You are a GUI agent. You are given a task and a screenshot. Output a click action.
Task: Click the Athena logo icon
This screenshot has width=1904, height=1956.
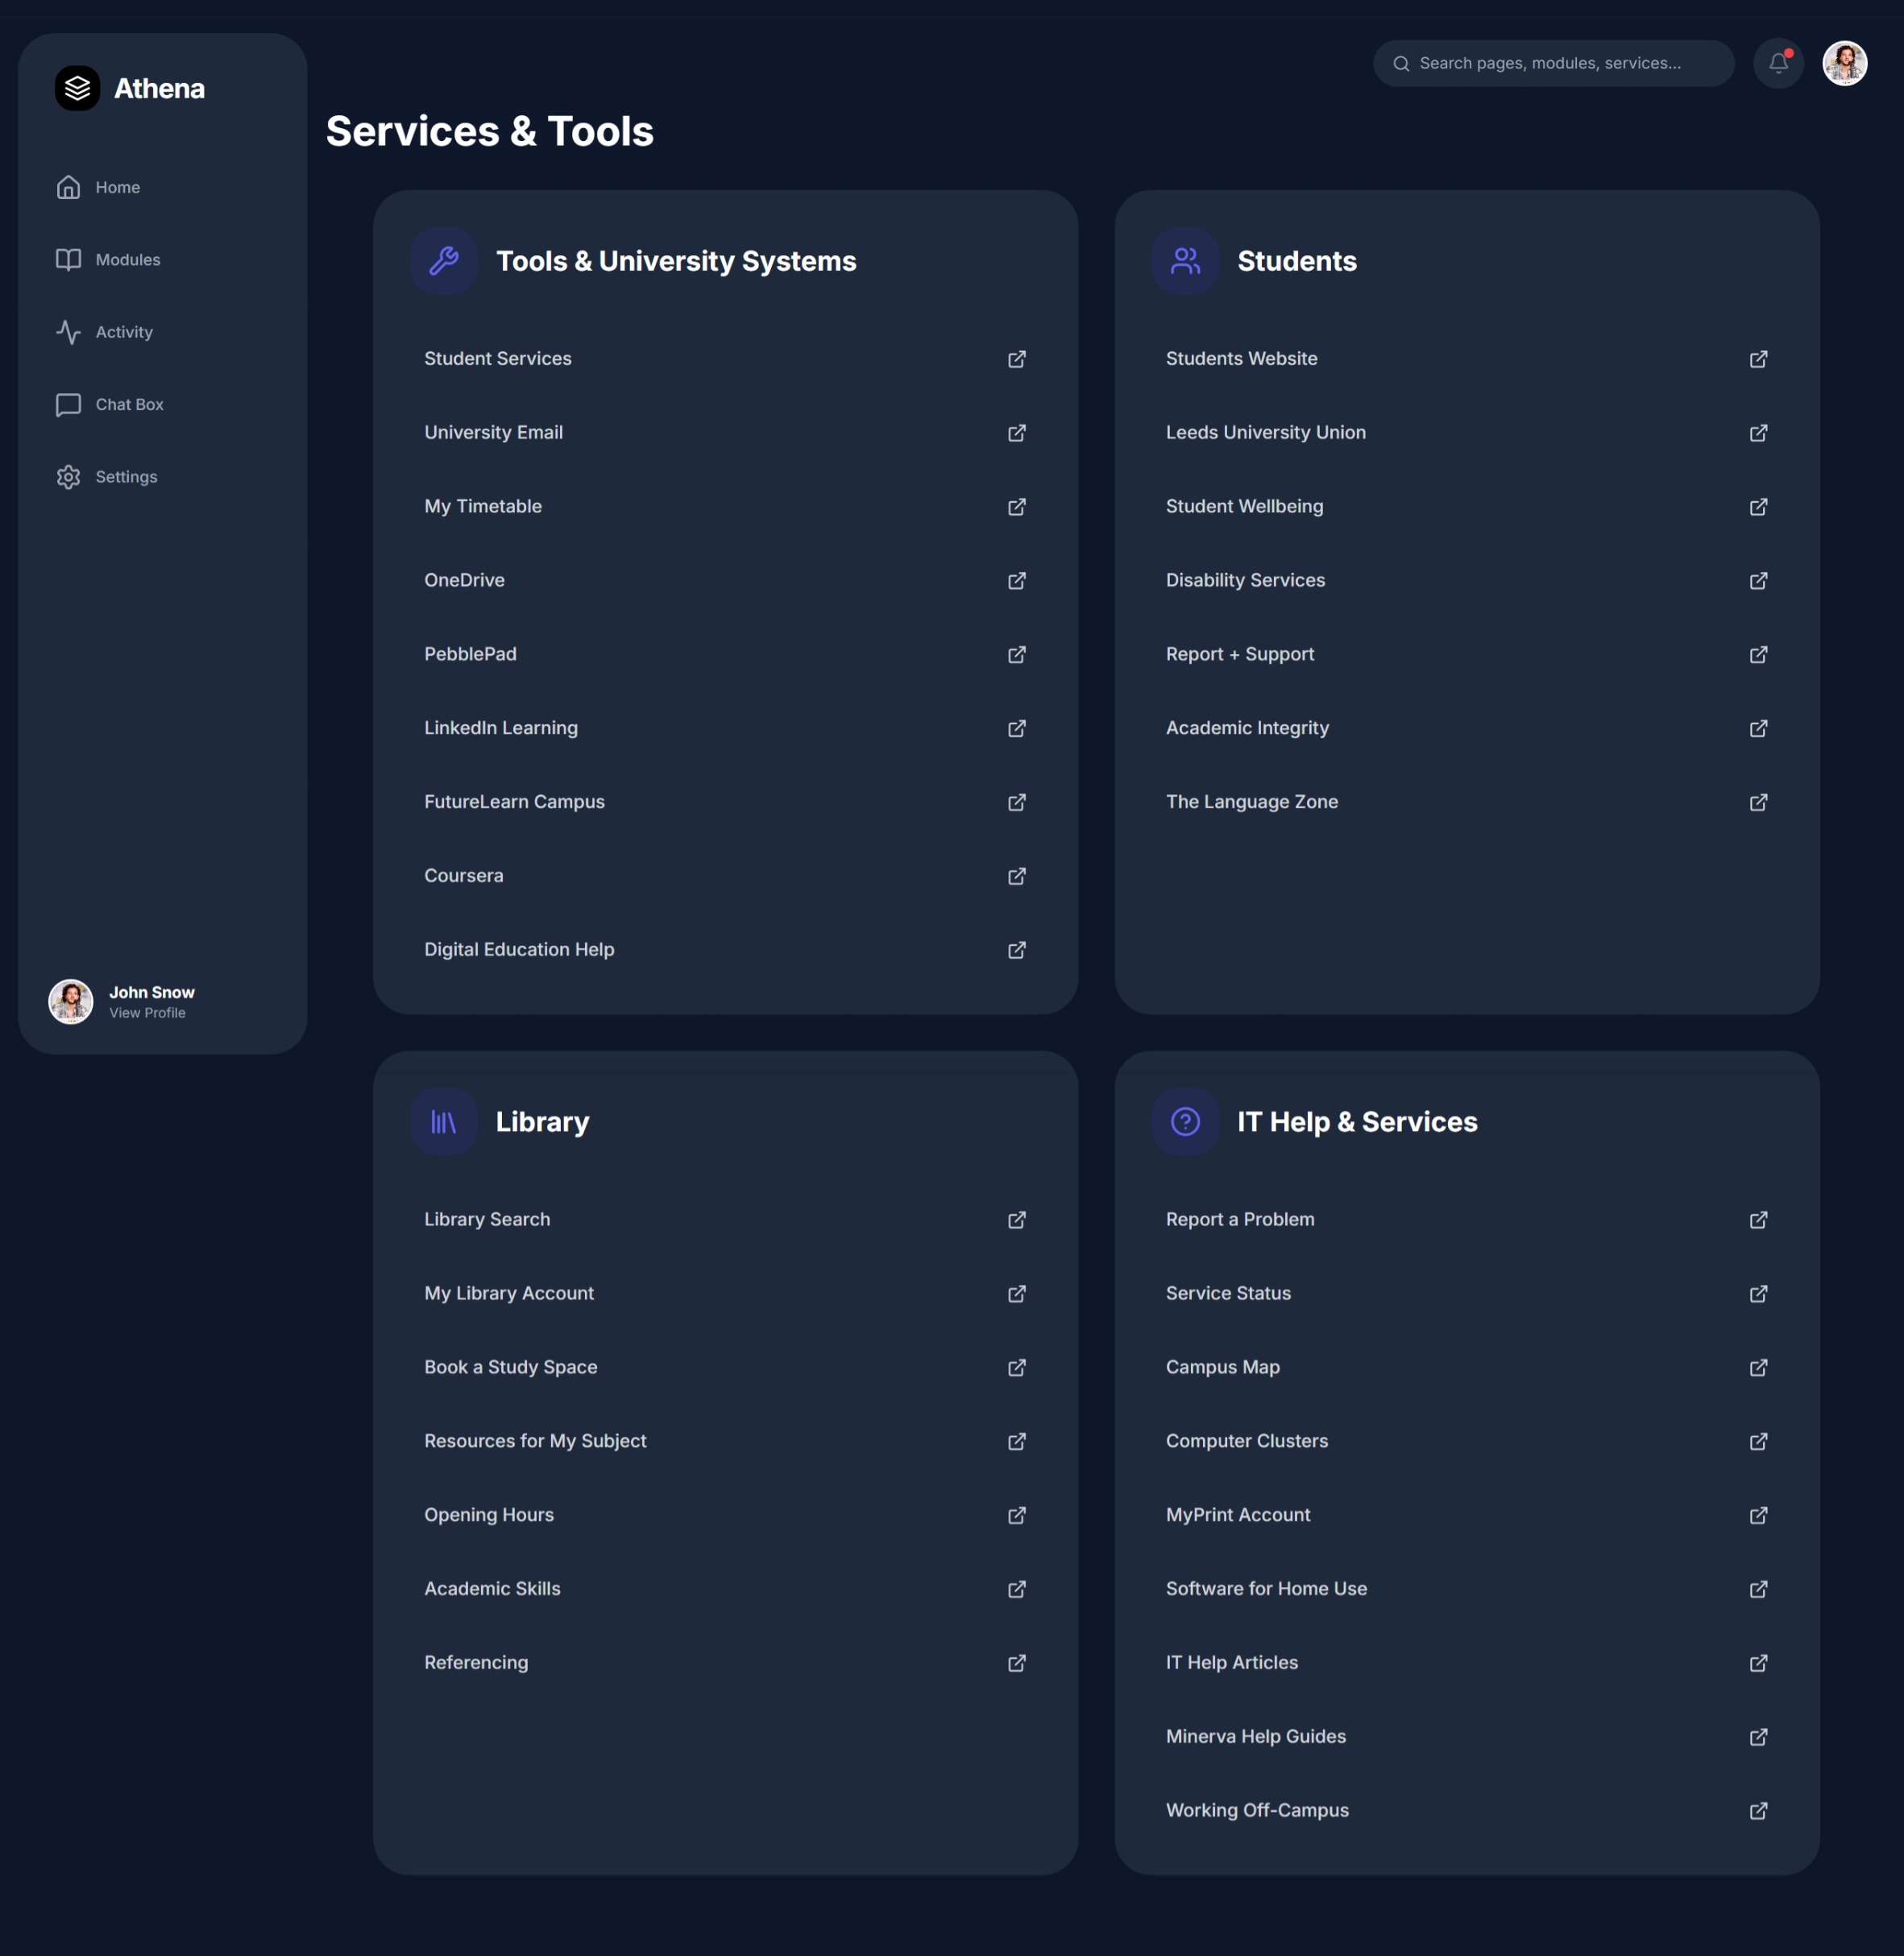[77, 88]
